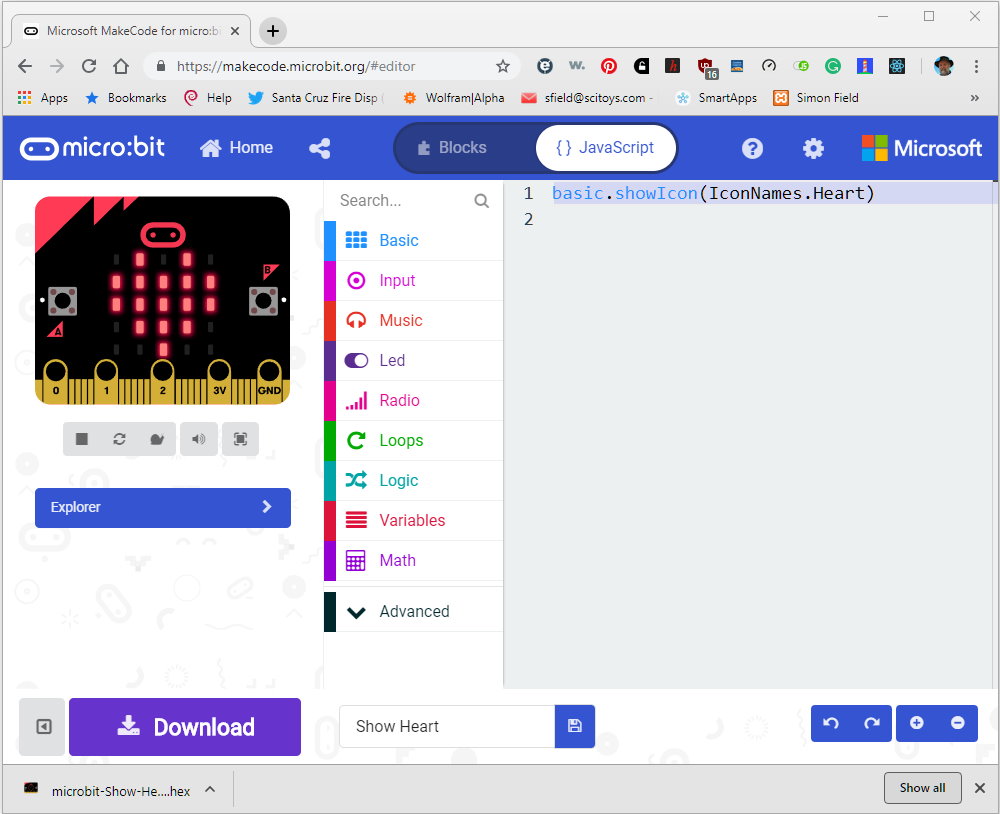Go to the MakeCode Home page
1000x814 pixels.
236,146
